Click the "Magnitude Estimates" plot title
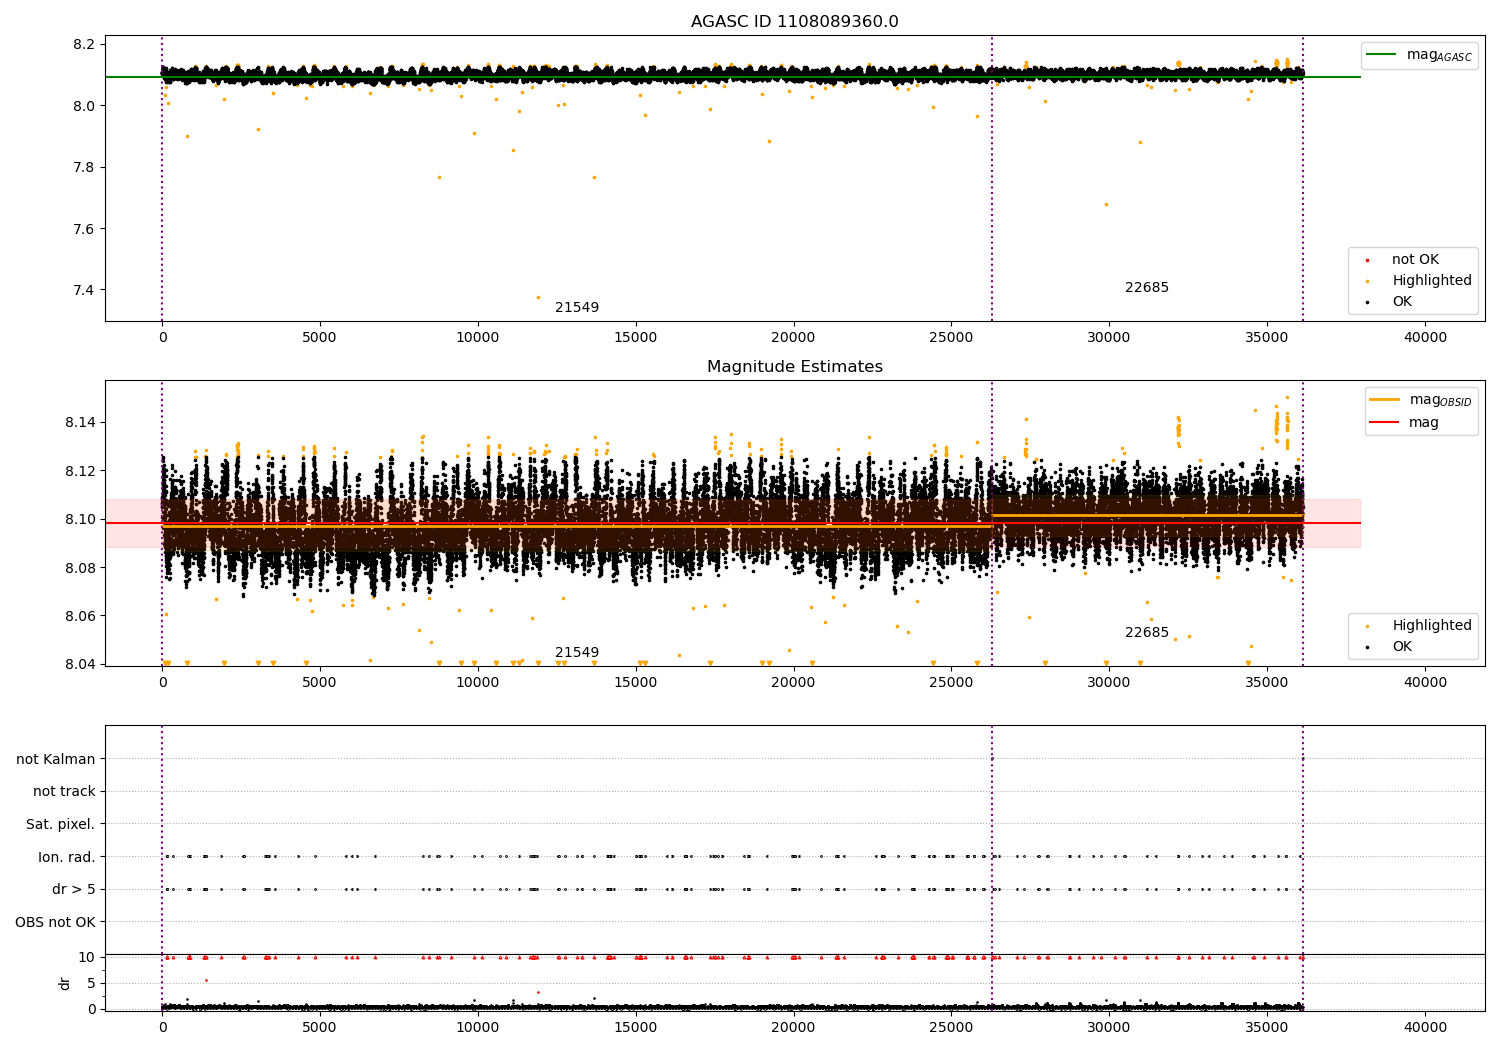The width and height of the screenshot is (1500, 1050). [794, 367]
